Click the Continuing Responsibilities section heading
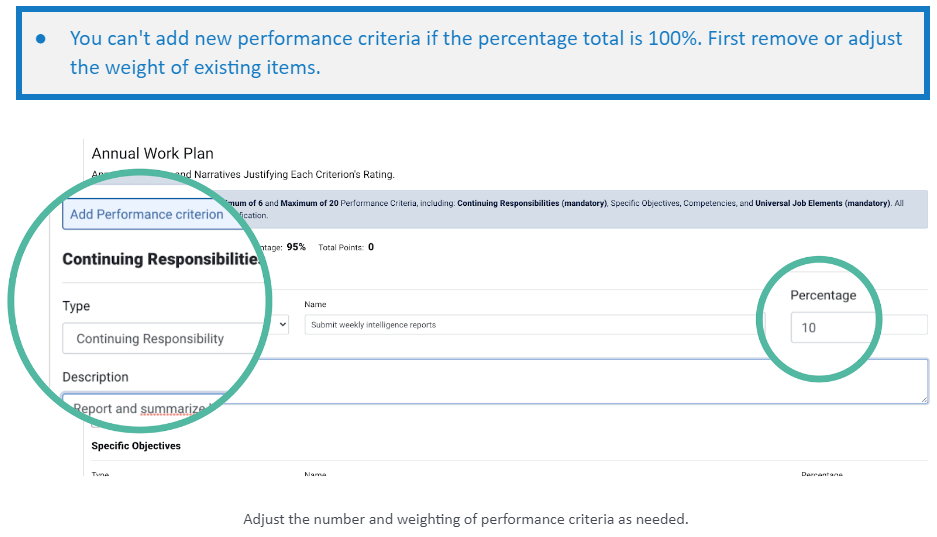Image resolution: width=937 pixels, height=537 pixels. point(161,259)
